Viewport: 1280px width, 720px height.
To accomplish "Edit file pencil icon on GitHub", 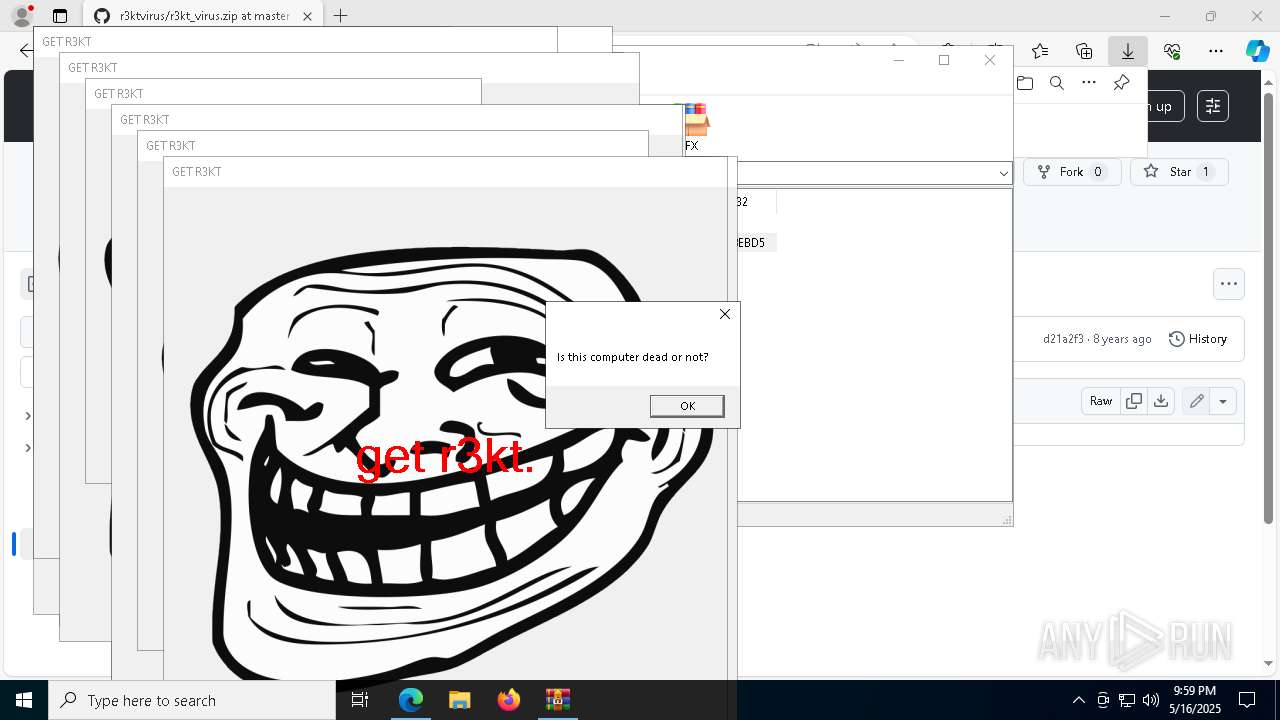I will [x=1196, y=401].
